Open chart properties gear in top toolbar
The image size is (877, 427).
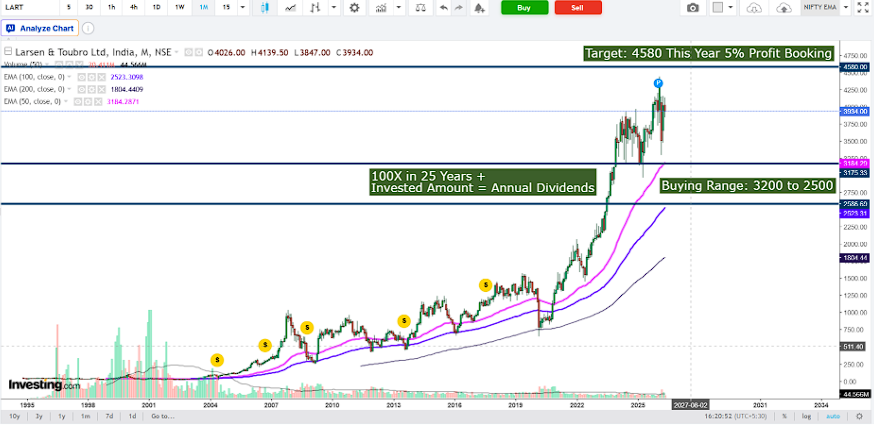click(354, 7)
